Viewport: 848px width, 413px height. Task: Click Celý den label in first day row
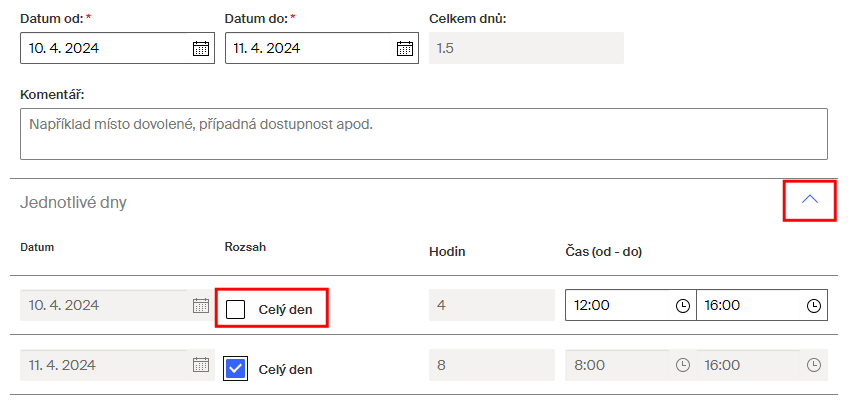point(285,310)
